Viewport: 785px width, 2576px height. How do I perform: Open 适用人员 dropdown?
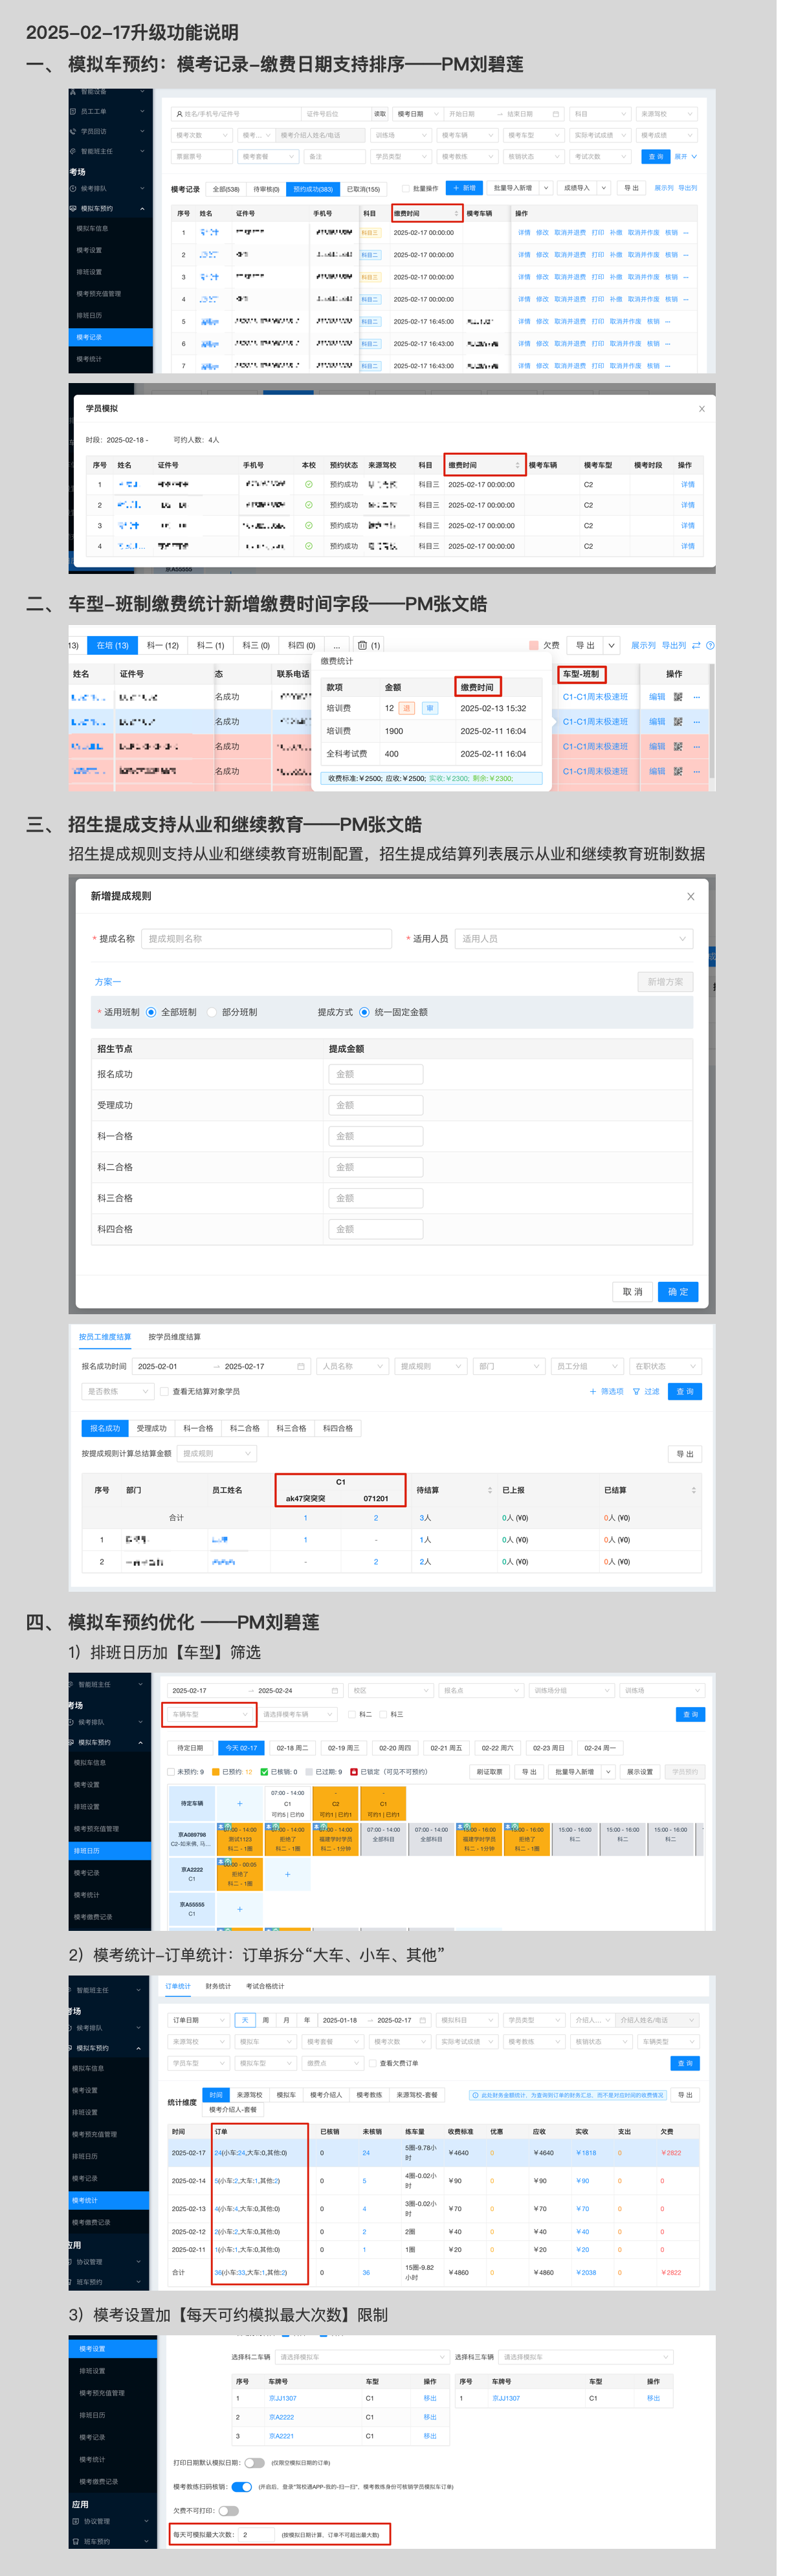[x=574, y=938]
